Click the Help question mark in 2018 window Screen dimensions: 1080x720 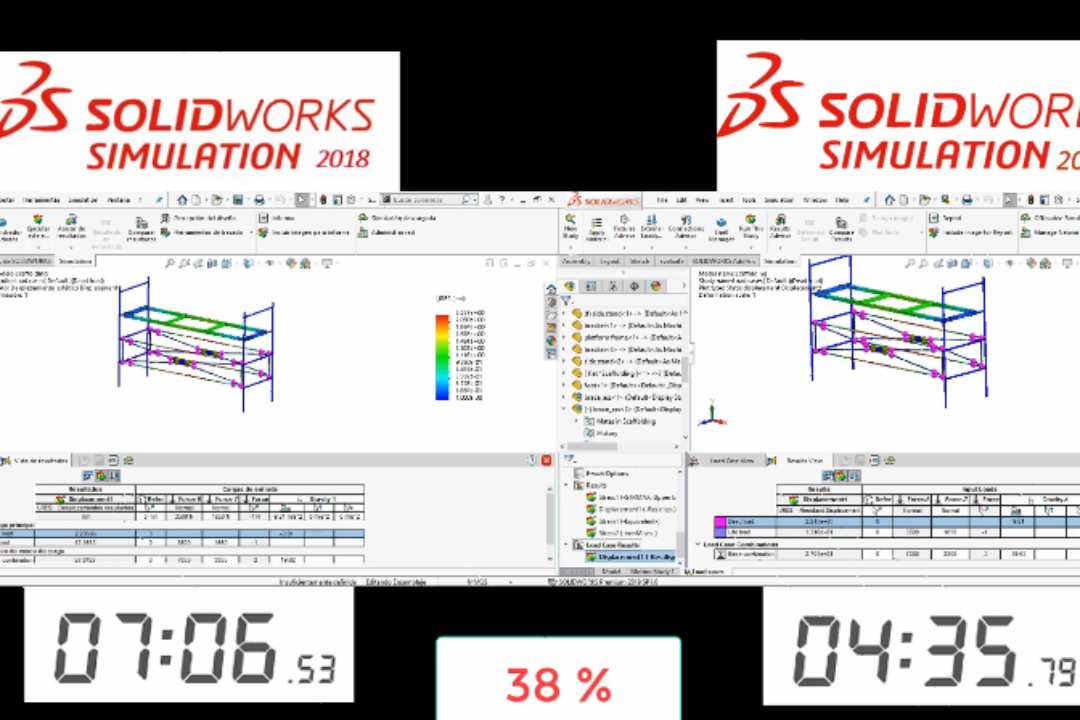coord(502,200)
